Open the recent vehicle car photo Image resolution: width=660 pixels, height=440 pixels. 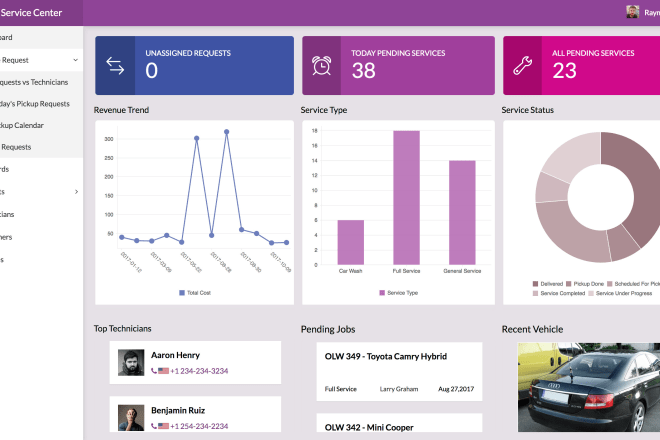pos(588,388)
